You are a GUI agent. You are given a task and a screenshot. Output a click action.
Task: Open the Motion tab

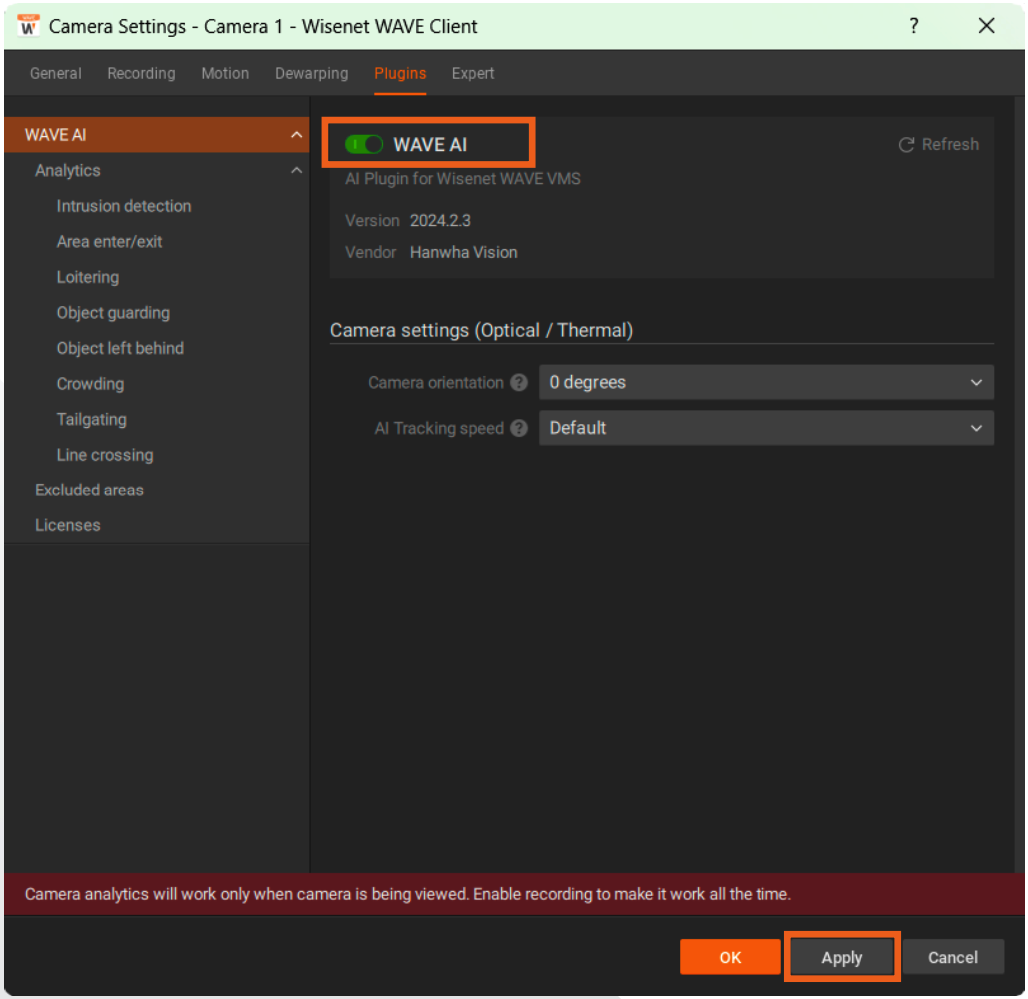tap(225, 73)
